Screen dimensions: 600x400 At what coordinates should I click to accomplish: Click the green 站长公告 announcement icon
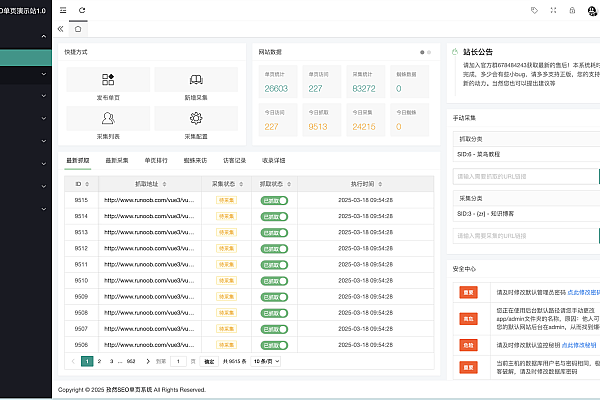click(x=455, y=52)
